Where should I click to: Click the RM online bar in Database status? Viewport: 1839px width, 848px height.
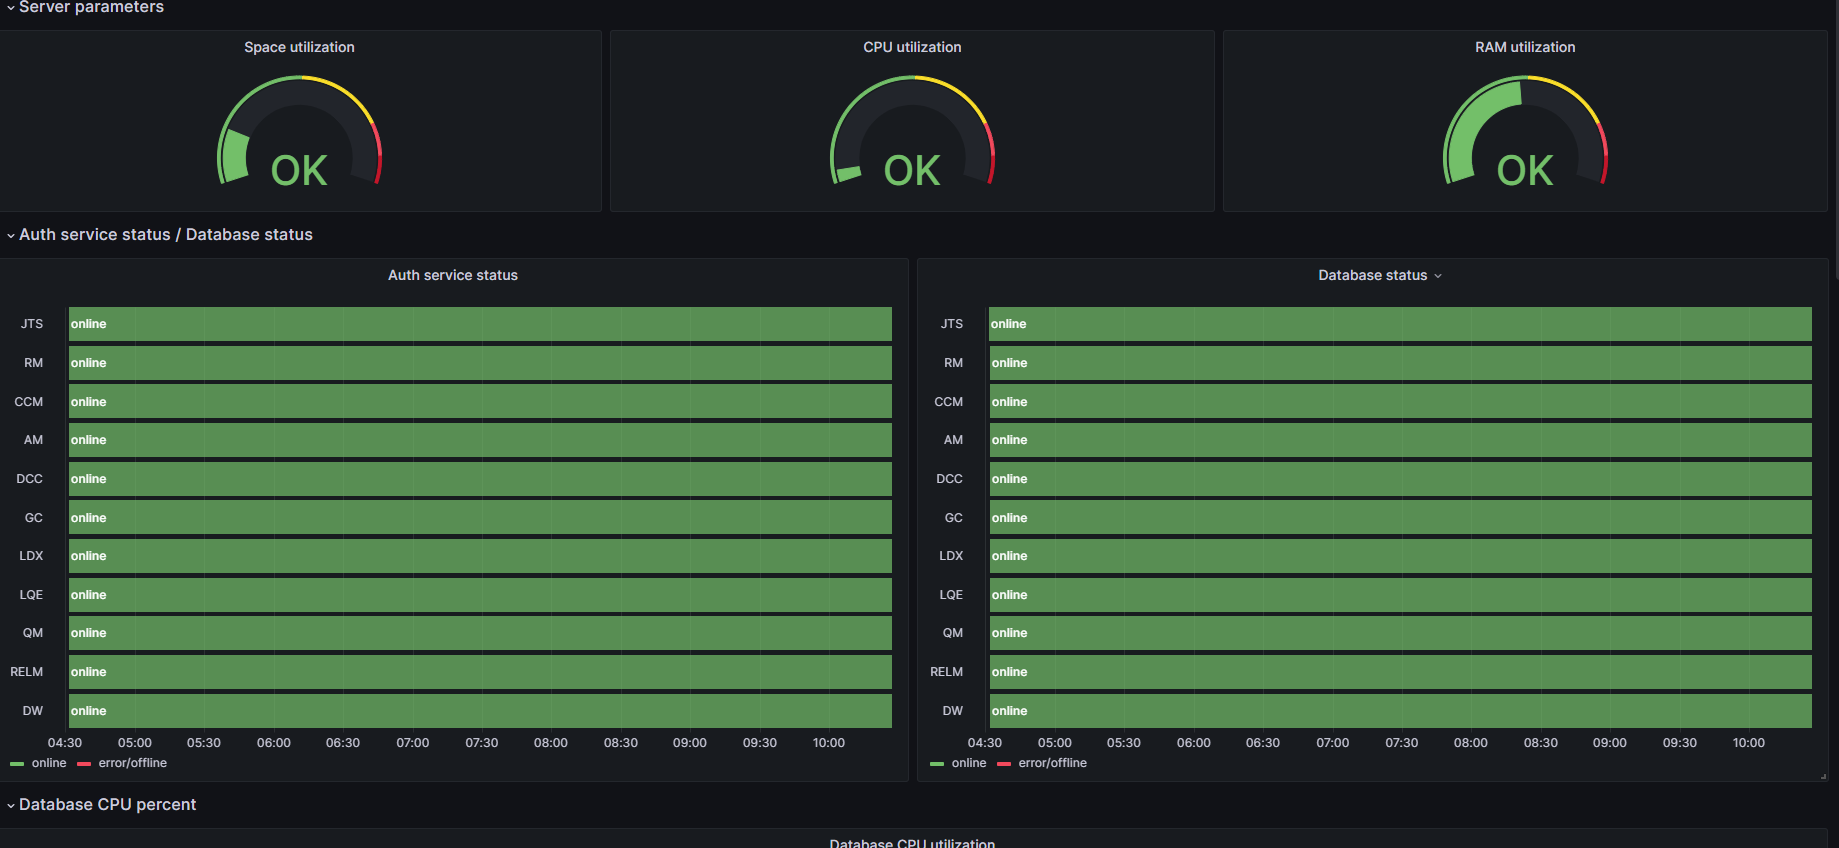click(x=1400, y=363)
